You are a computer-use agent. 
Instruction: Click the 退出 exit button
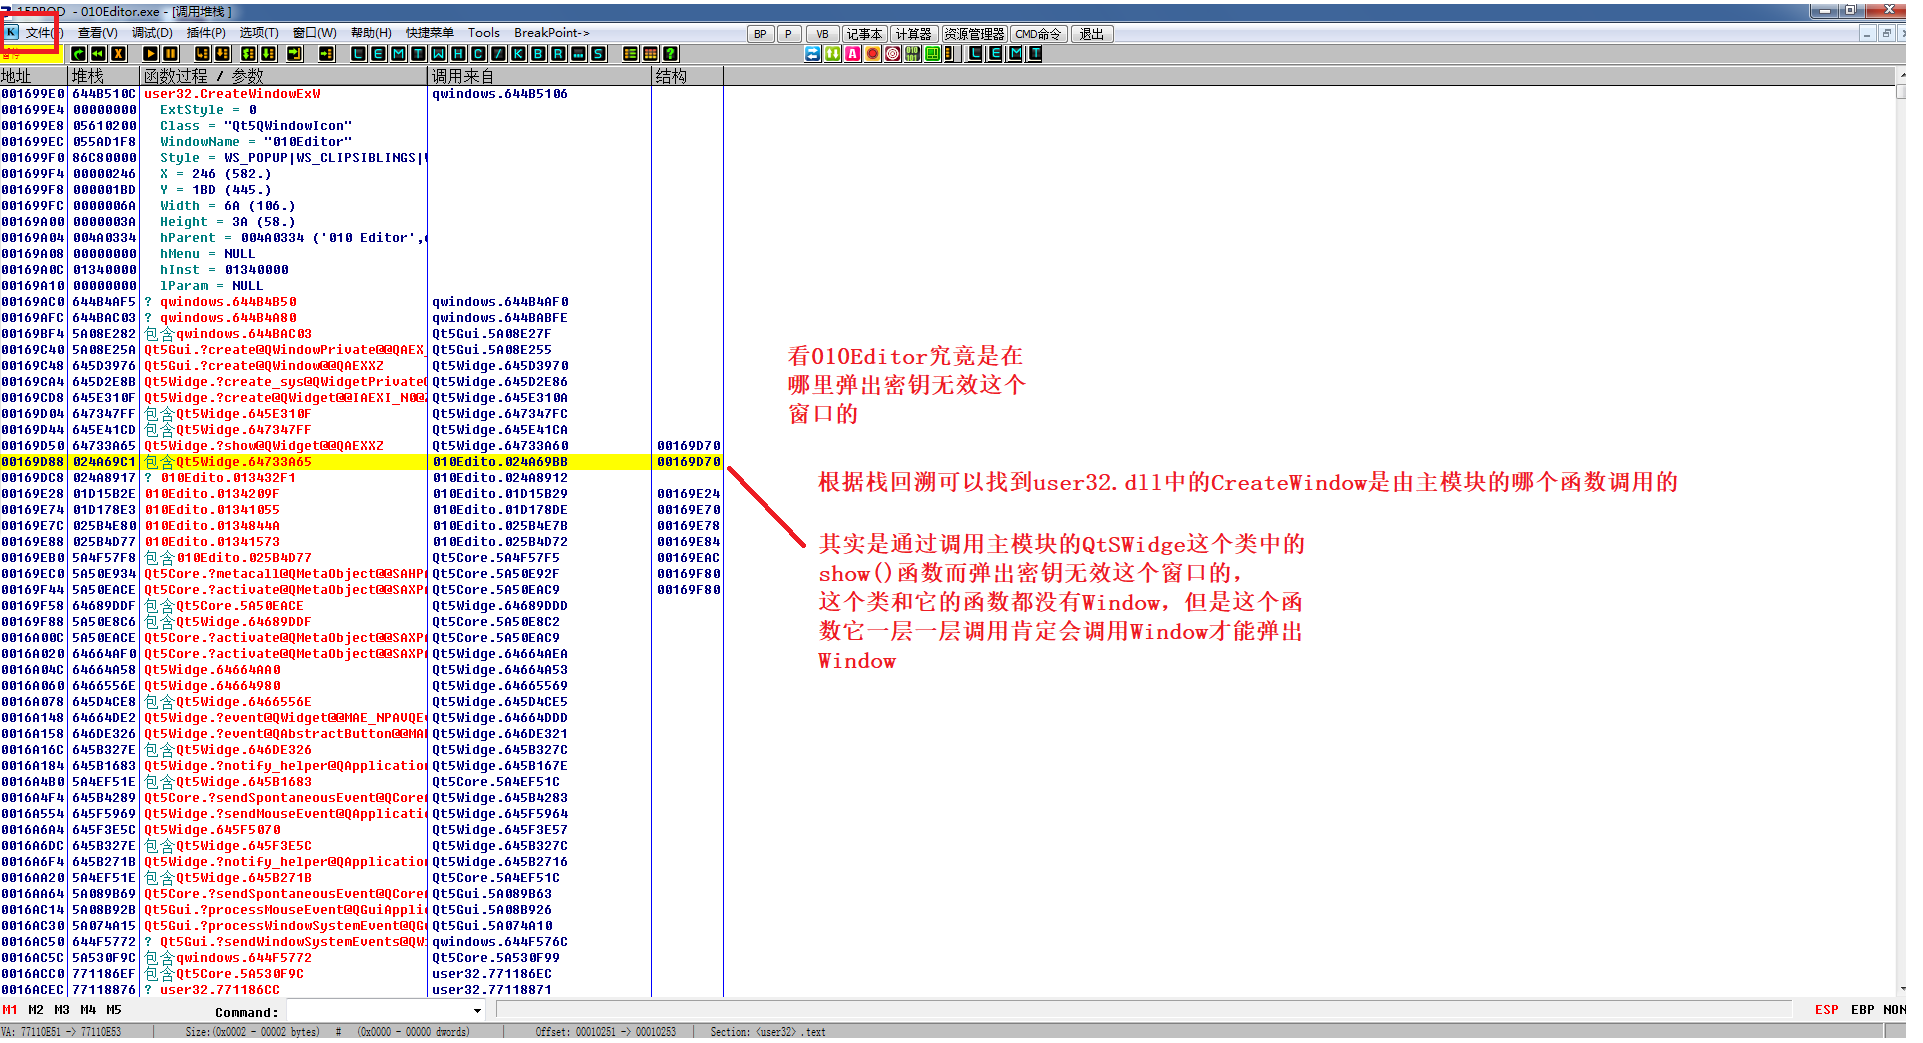tap(1092, 34)
